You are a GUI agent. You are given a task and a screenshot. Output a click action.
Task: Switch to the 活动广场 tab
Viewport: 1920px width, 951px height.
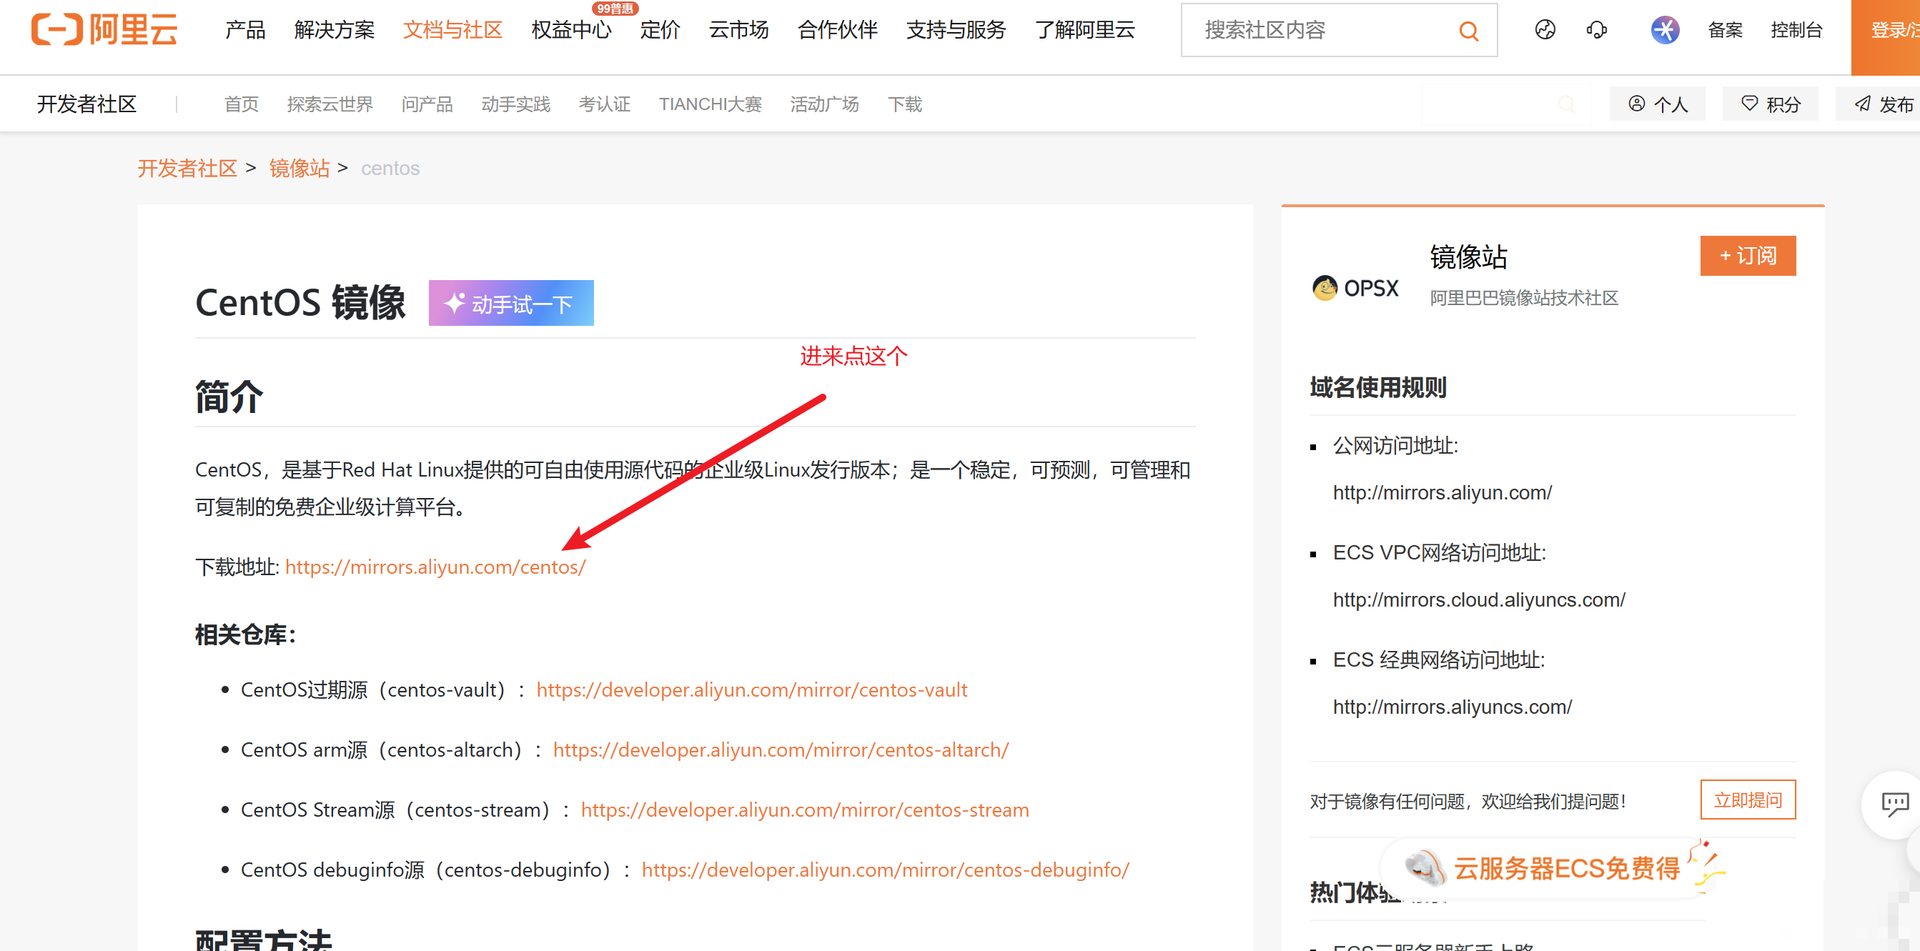coord(825,104)
